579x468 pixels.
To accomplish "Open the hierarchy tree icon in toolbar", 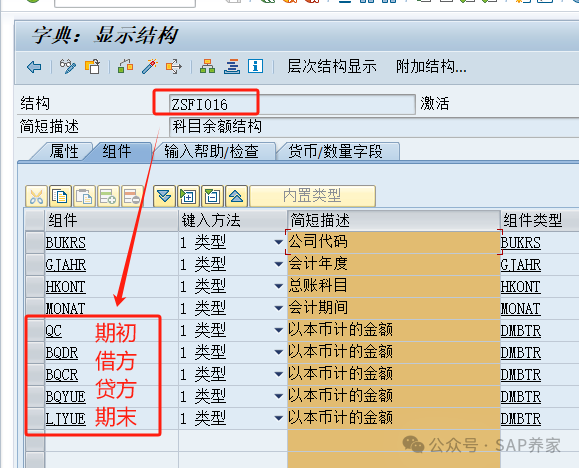I will pos(208,67).
